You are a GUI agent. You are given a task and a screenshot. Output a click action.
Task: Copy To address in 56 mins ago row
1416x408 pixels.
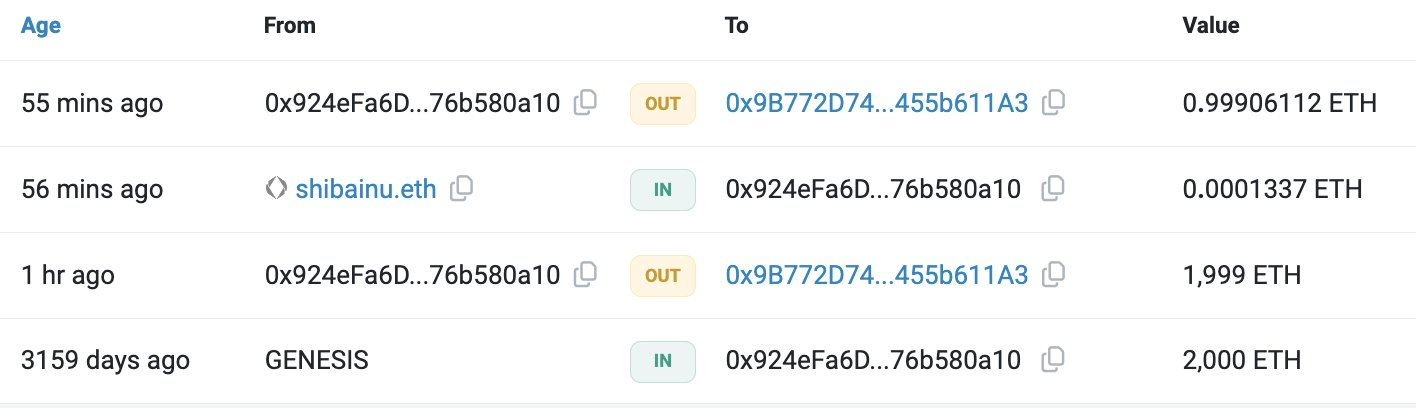pos(1053,189)
